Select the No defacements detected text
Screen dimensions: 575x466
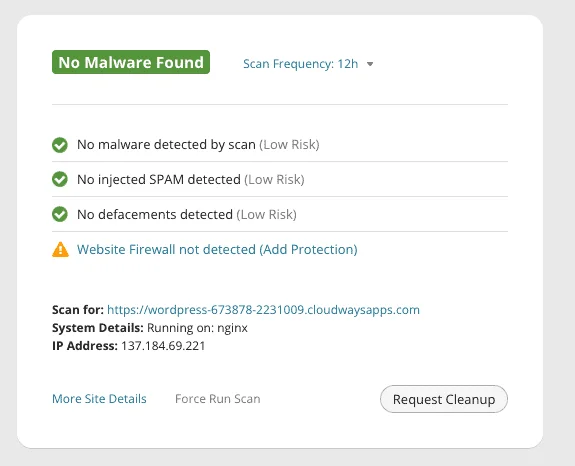click(x=155, y=214)
